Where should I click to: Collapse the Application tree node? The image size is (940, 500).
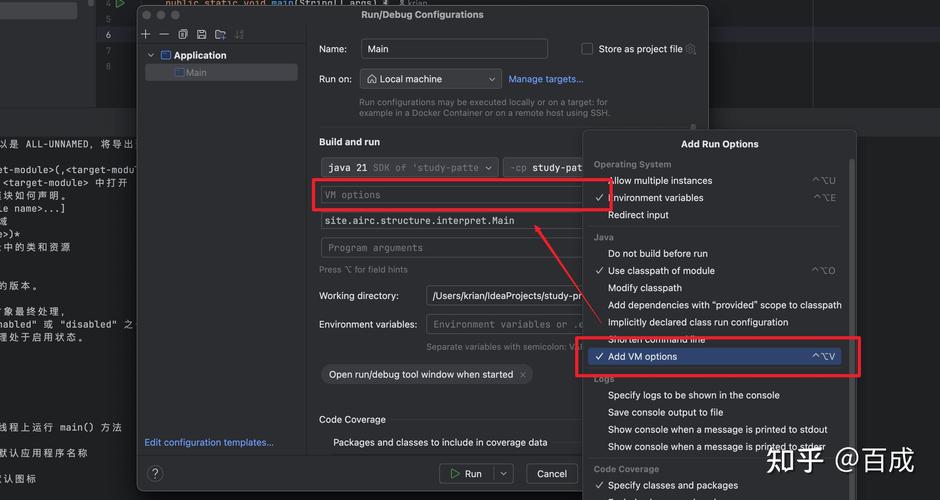click(x=151, y=56)
